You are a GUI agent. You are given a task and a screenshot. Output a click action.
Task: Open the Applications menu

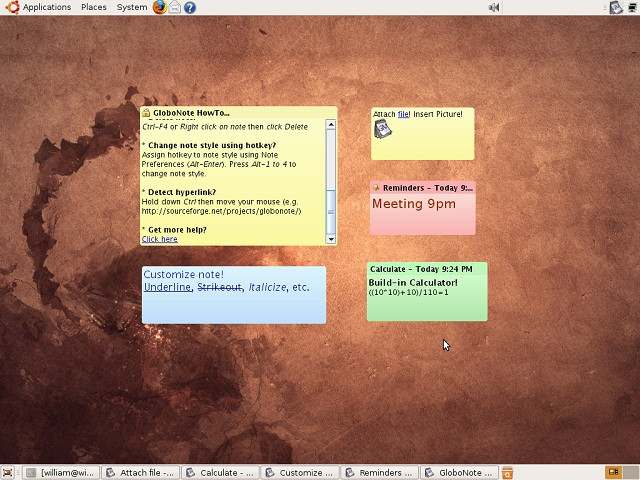pyautogui.click(x=47, y=7)
